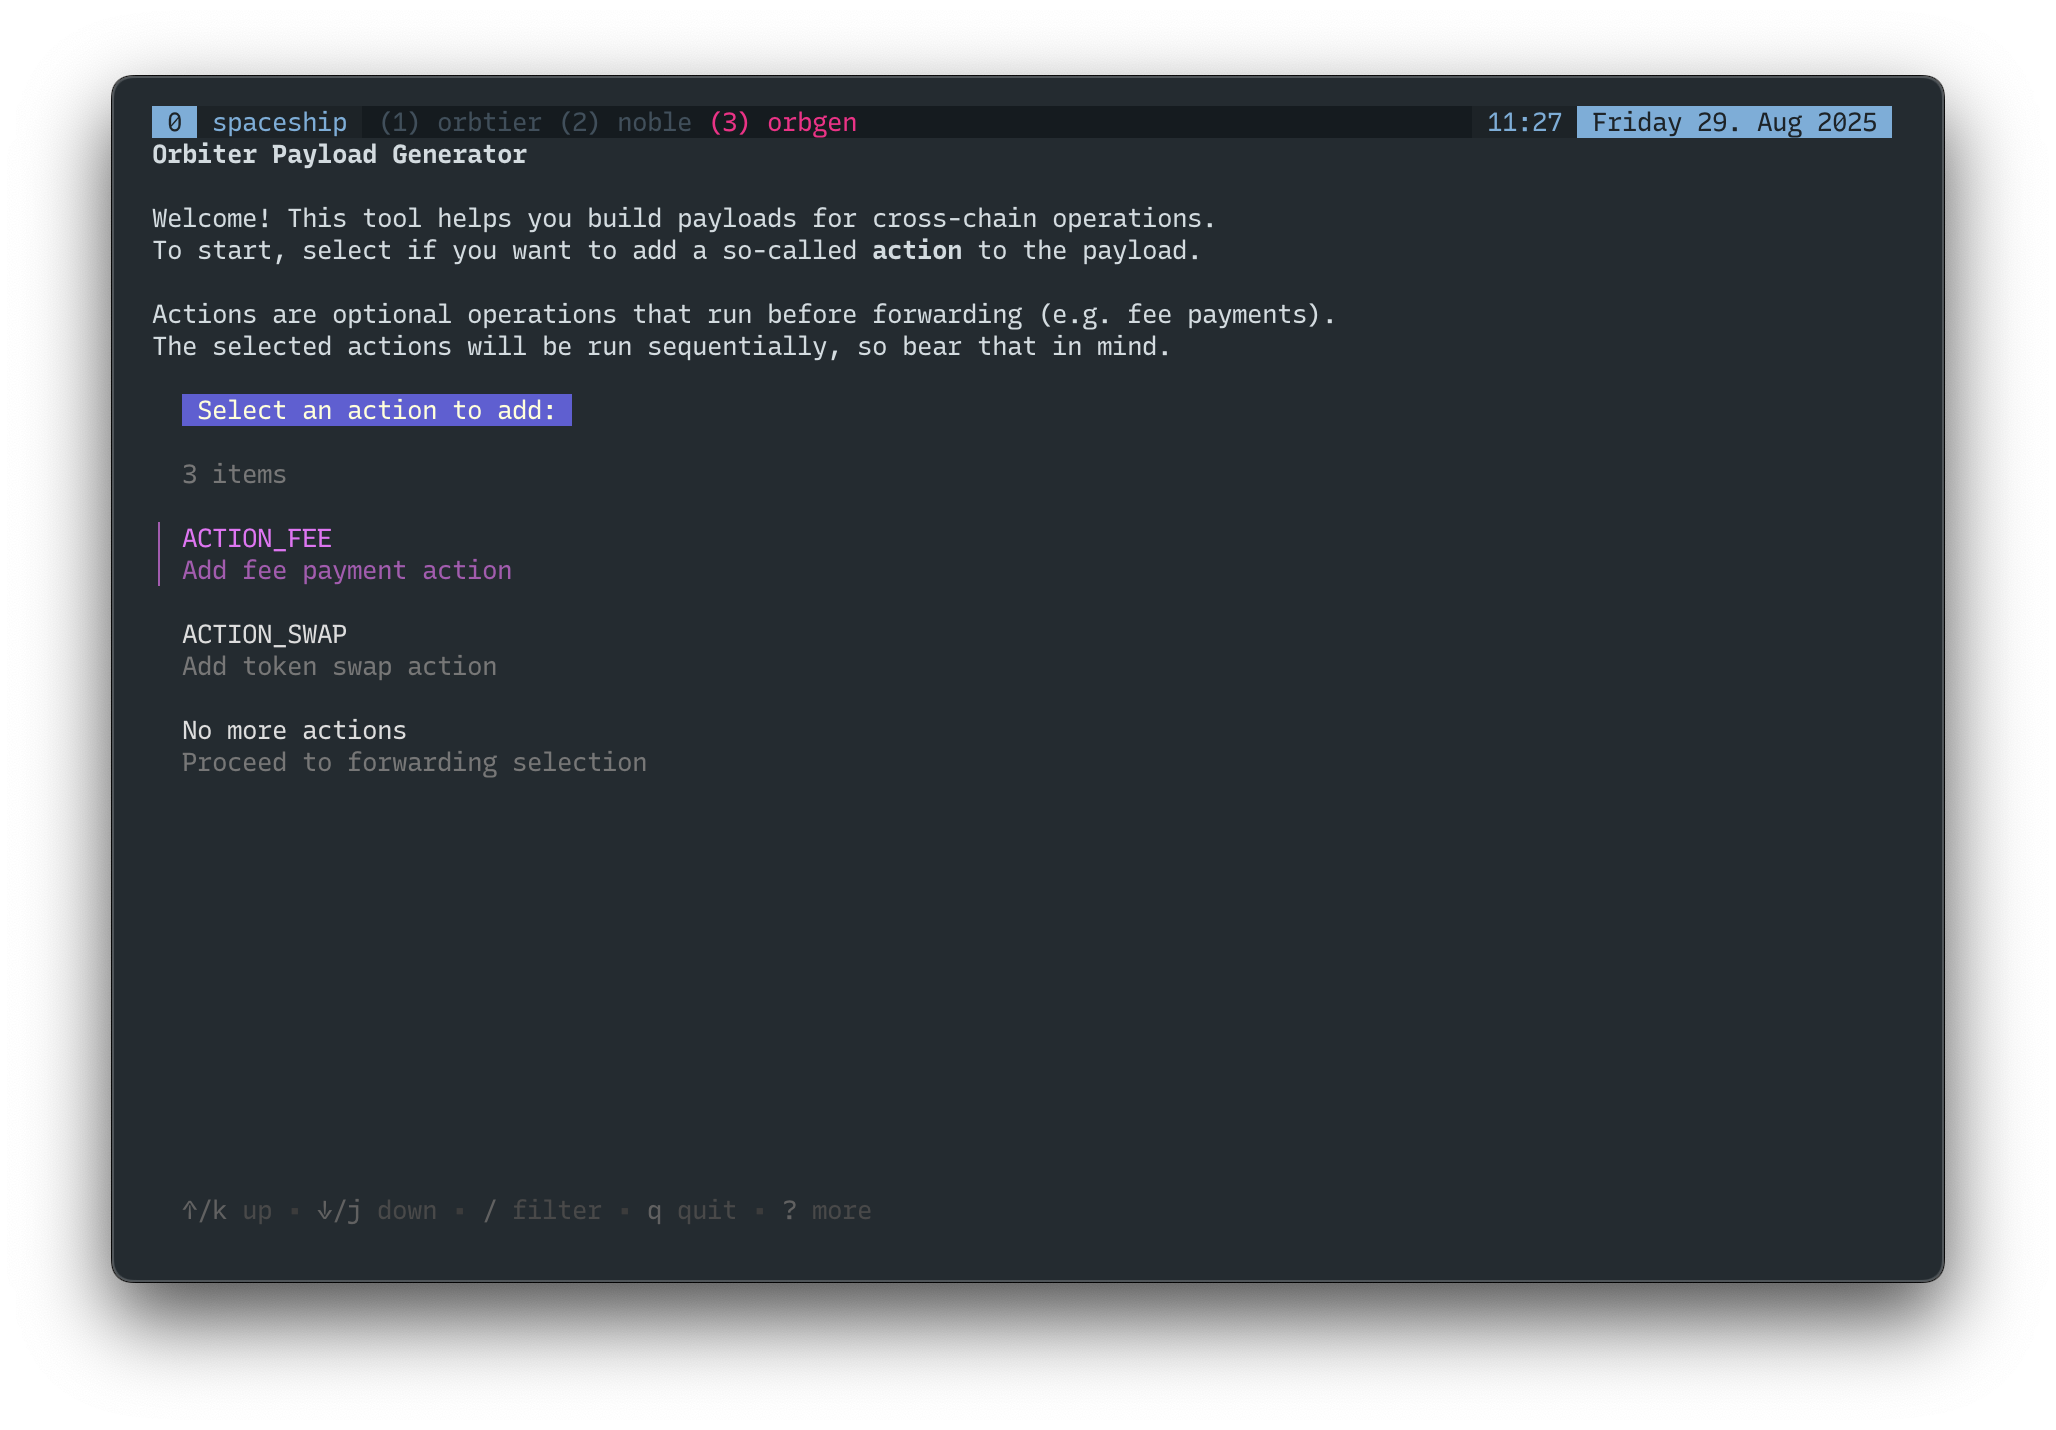Click the down arrow '↓/j down' hint
Image resolution: width=2056 pixels, height=1430 pixels.
coord(377,1210)
